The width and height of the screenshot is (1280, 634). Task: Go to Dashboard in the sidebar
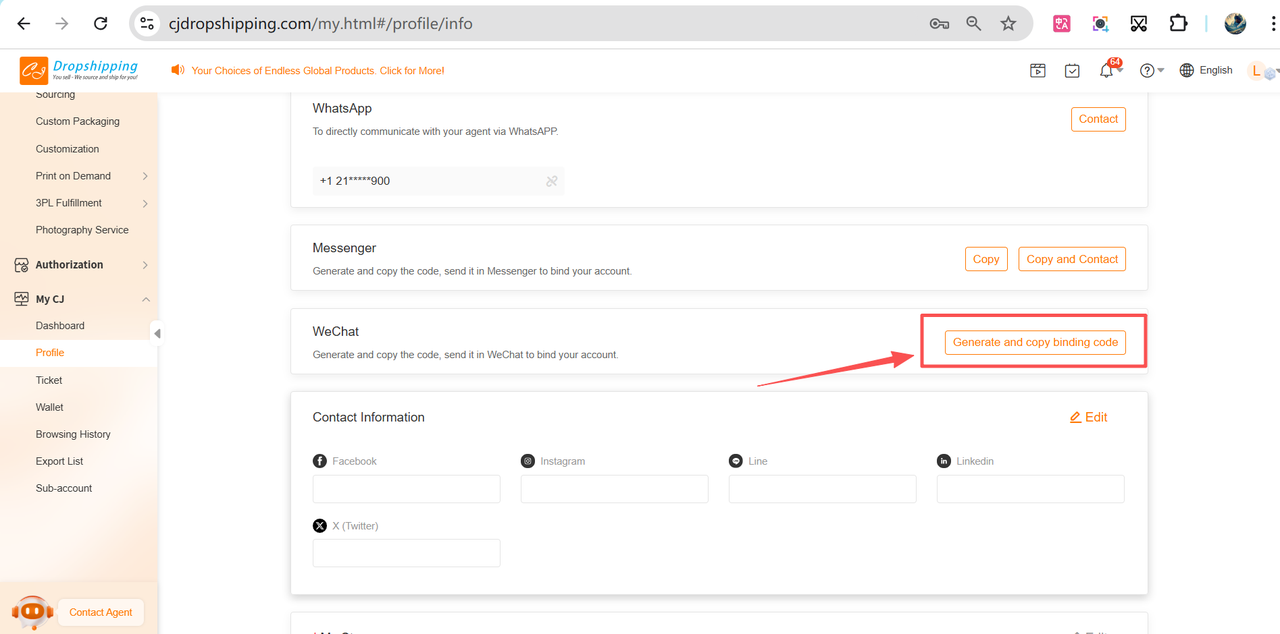(60, 326)
